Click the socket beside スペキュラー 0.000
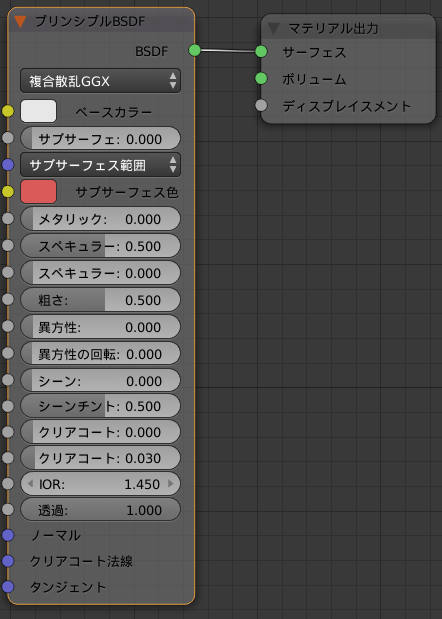This screenshot has height=619, width=442. pyautogui.click(x=8, y=272)
